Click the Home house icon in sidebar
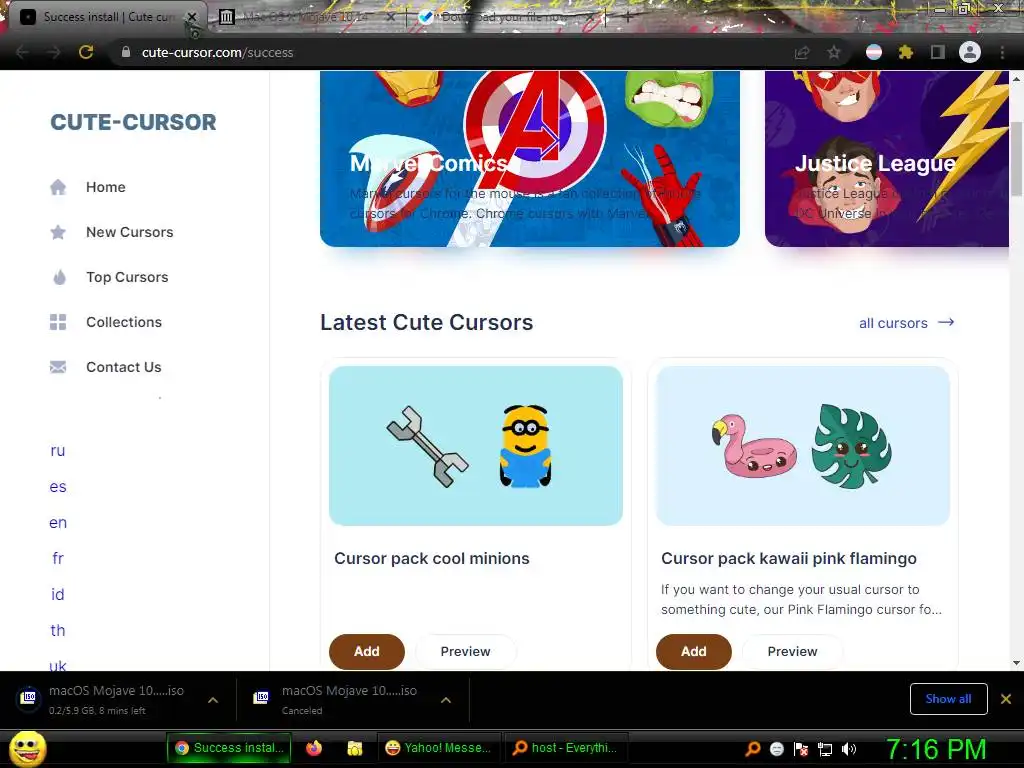Screen dimensions: 1024x768 58,187
